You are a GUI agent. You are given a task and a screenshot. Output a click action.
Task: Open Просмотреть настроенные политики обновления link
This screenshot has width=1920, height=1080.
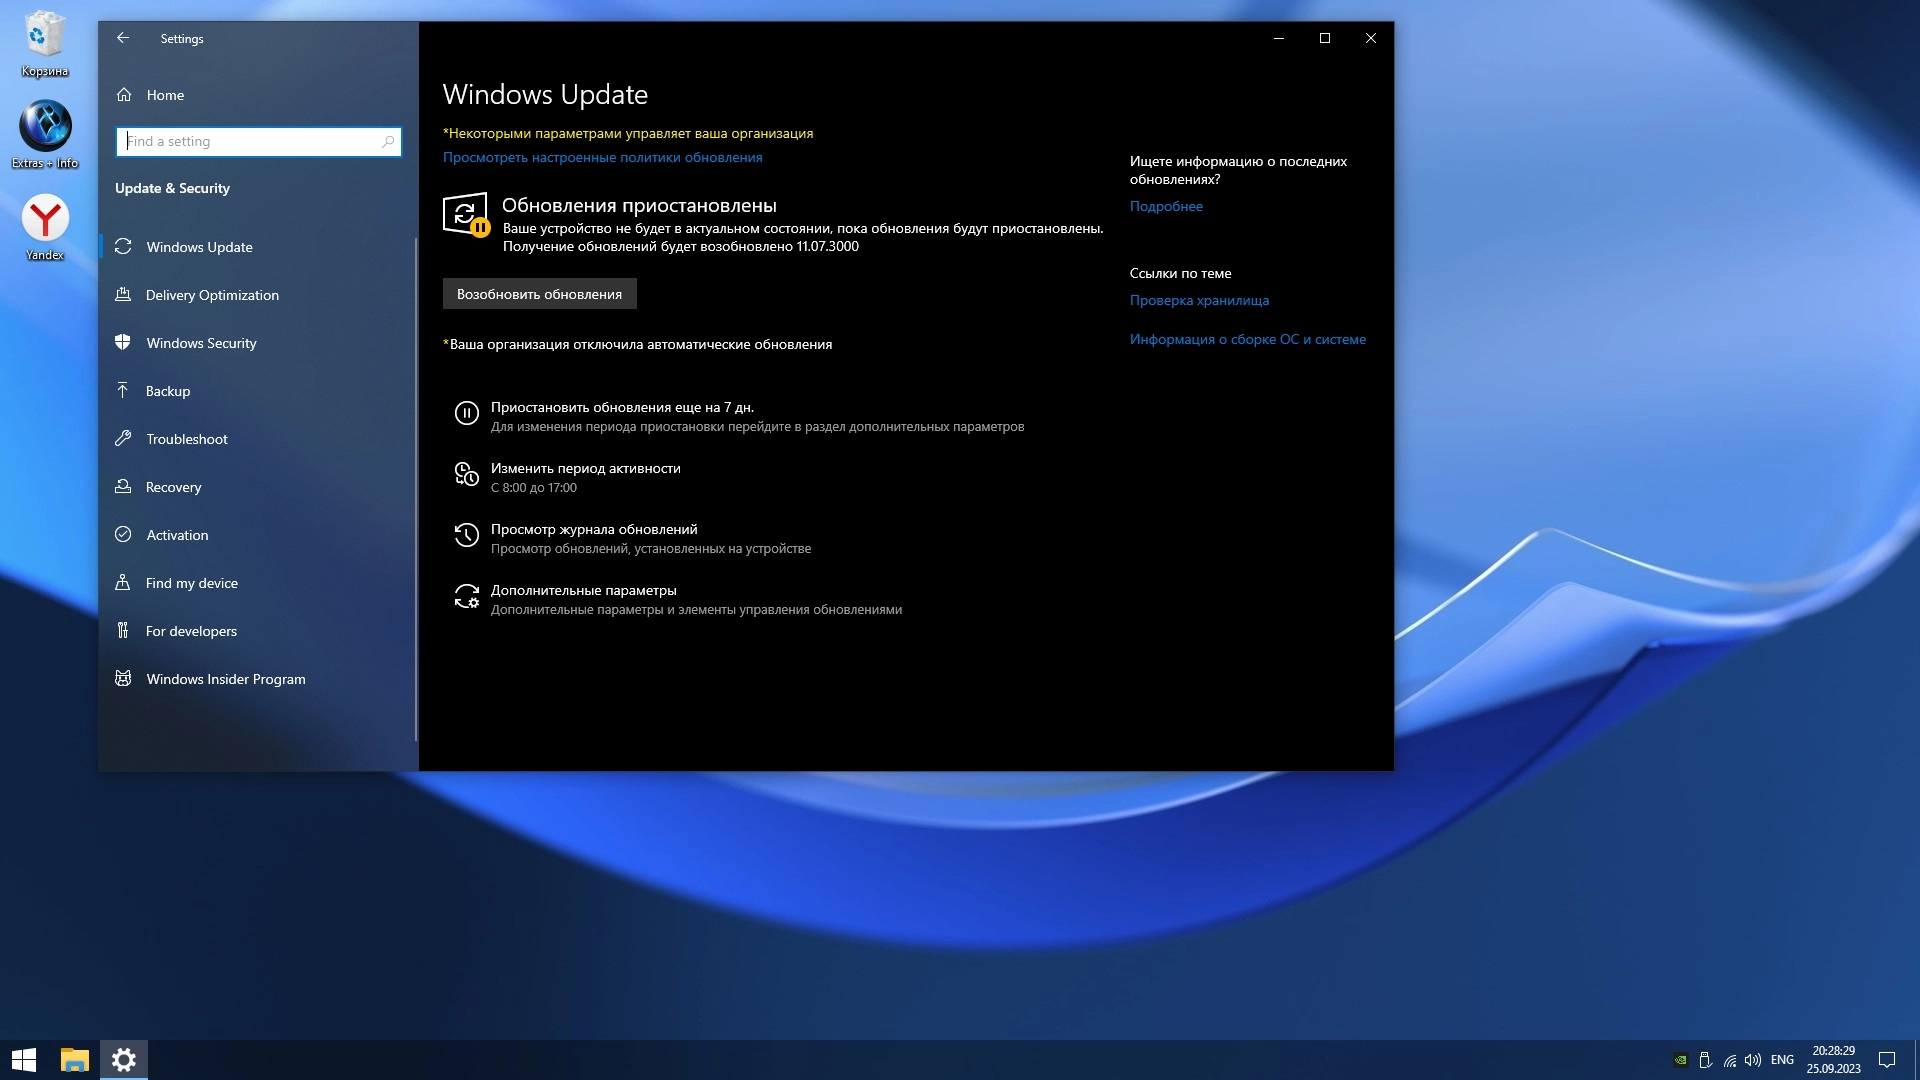[x=602, y=157]
